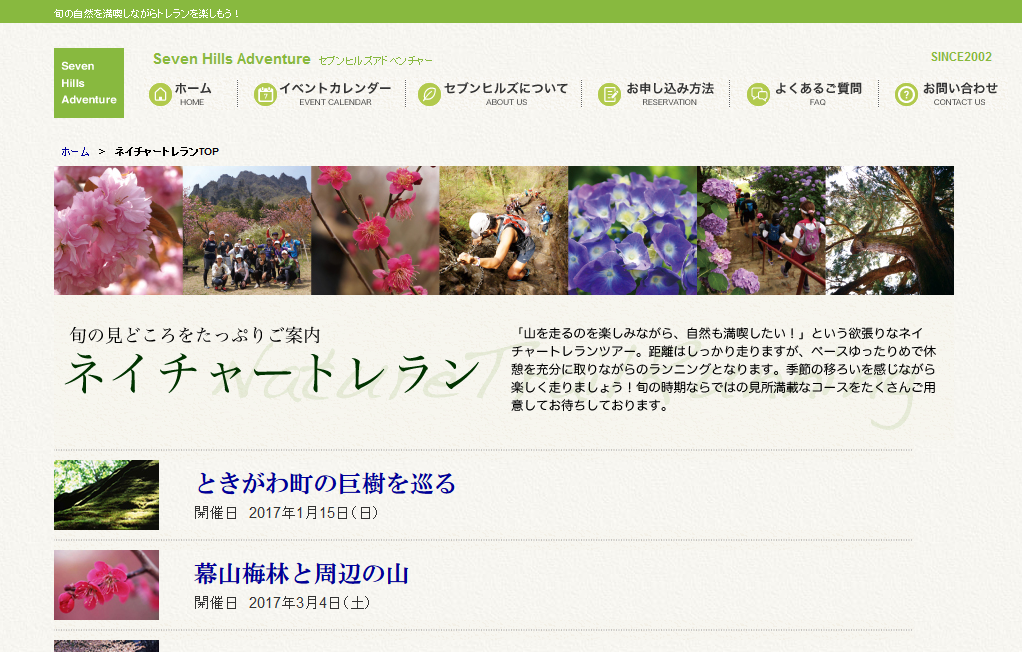Open イベントカレンダー menu item
This screenshot has height=652, width=1022.
pos(323,94)
